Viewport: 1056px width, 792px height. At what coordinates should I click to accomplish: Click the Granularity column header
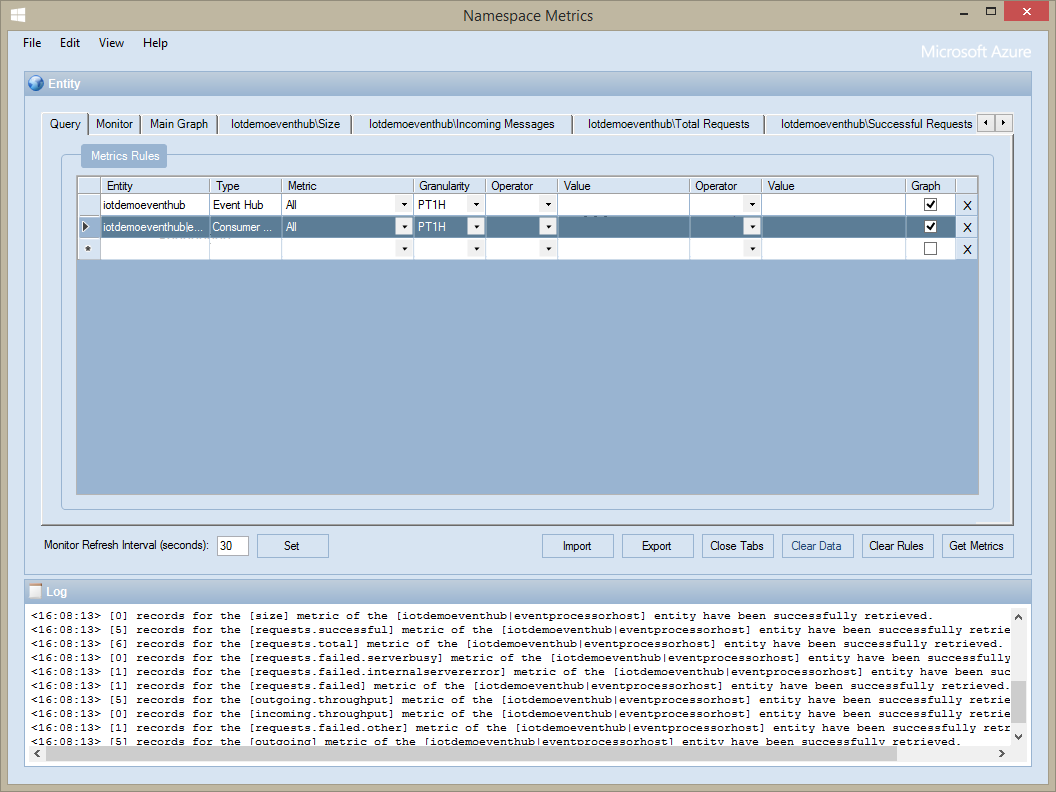click(449, 186)
